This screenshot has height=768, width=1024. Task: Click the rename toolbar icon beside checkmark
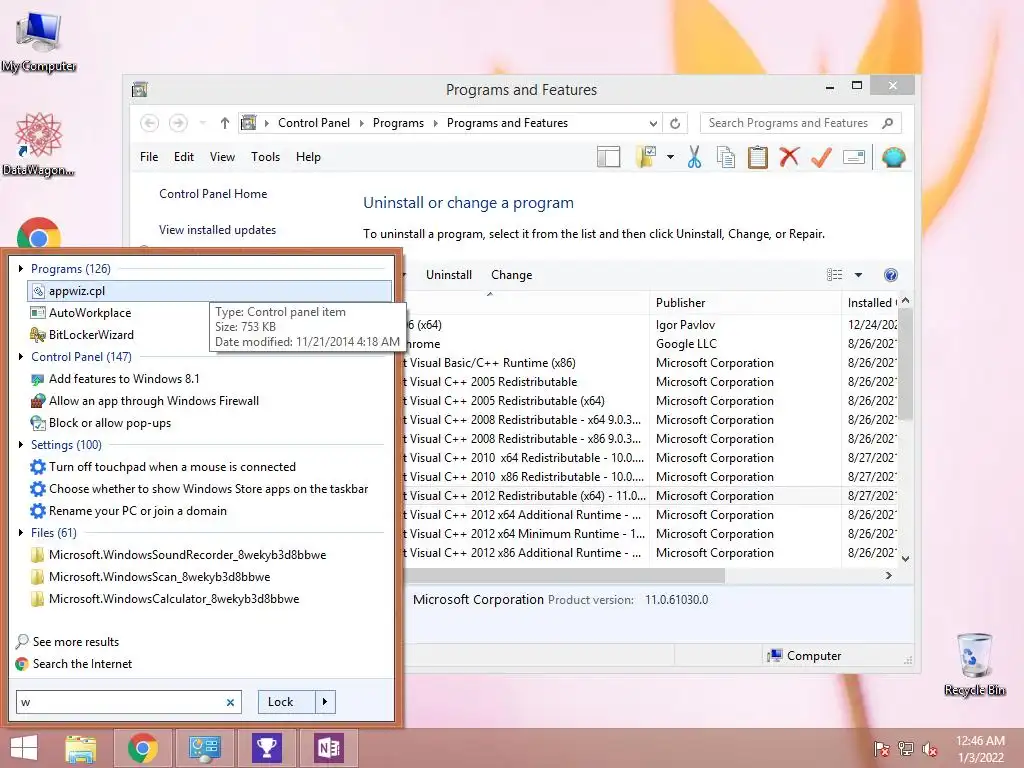click(x=854, y=157)
